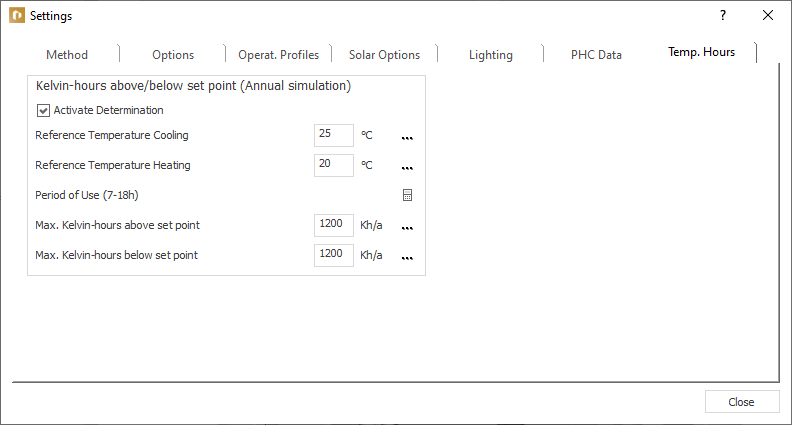
Task: Click the 'Period of Use (7-18h)' label
Action: (x=87, y=195)
